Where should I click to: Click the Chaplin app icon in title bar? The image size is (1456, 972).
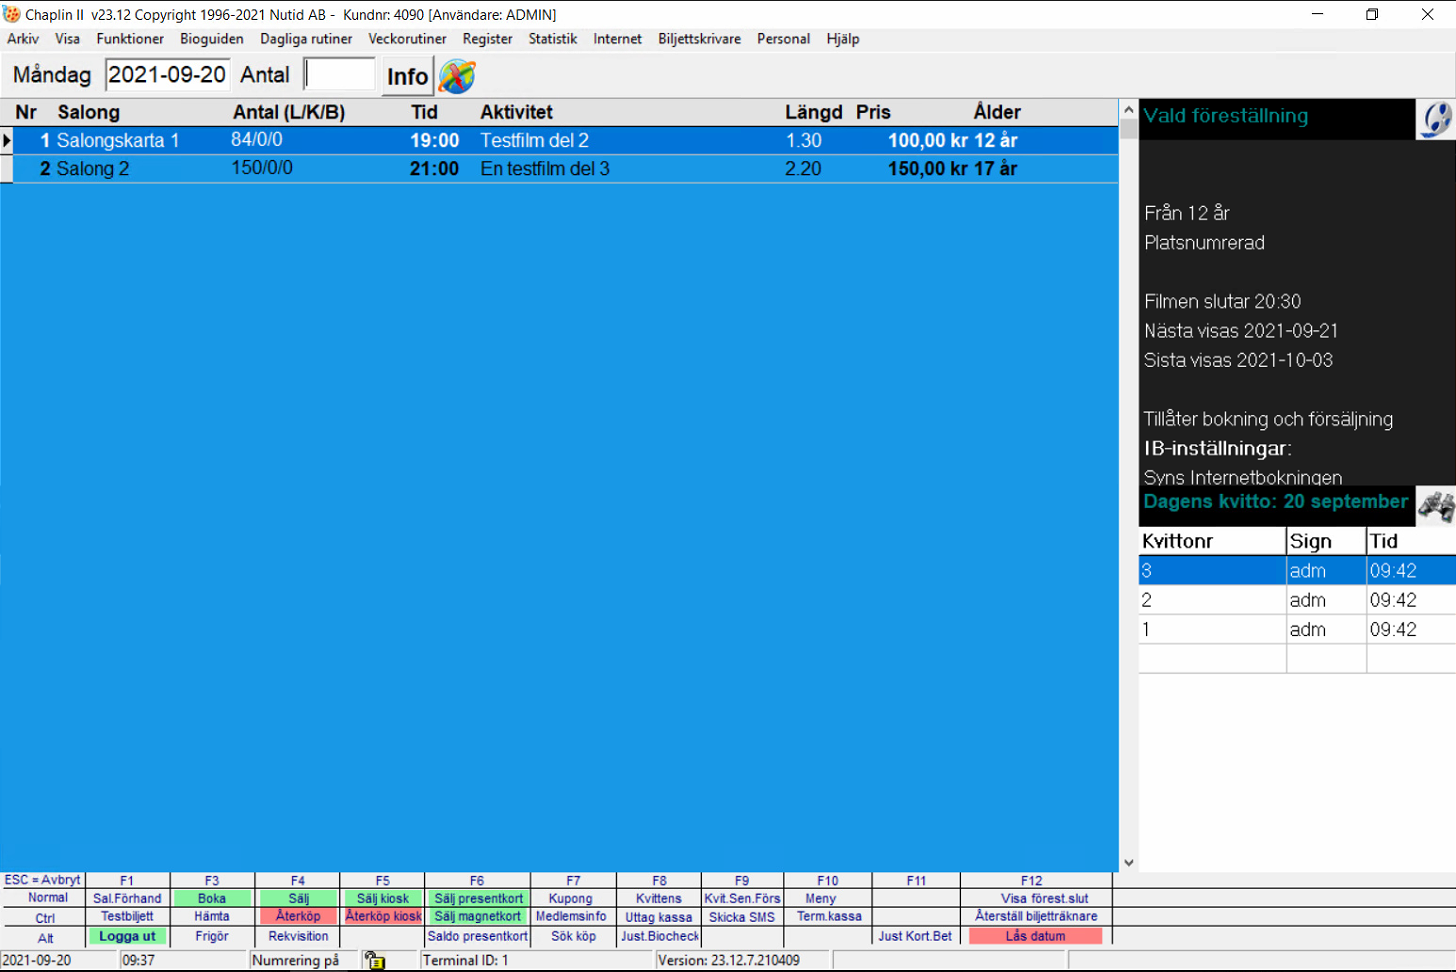coord(12,14)
